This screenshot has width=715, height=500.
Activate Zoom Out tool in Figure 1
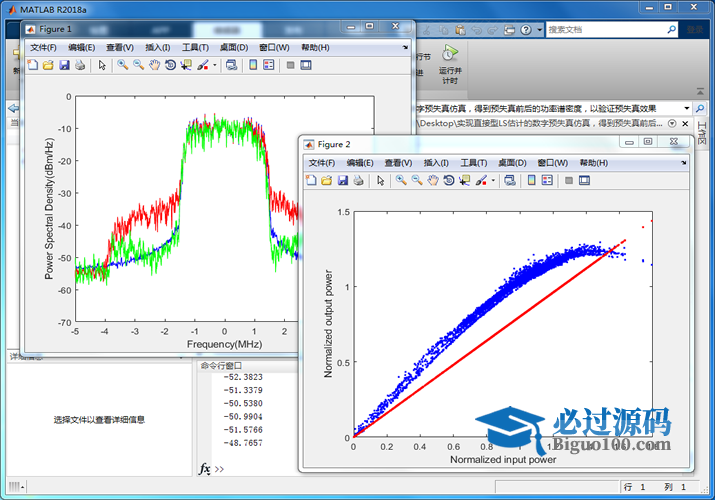pos(139,65)
